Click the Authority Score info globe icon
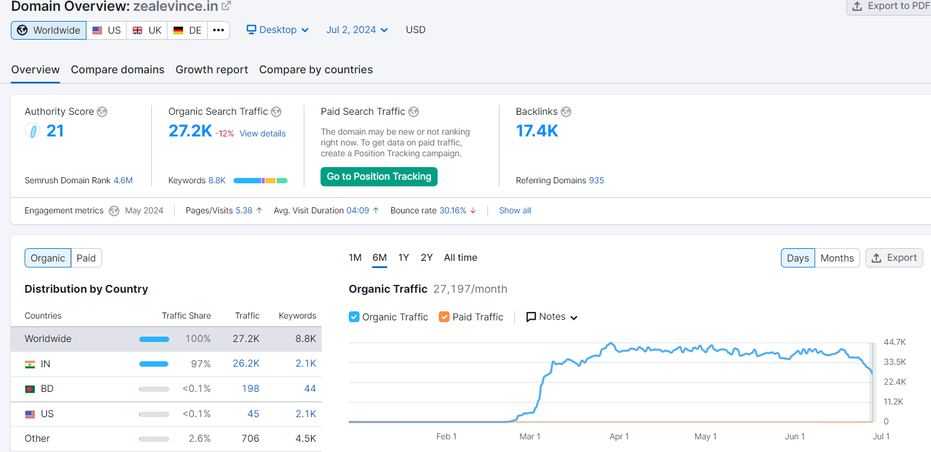This screenshot has width=931, height=452. [102, 112]
